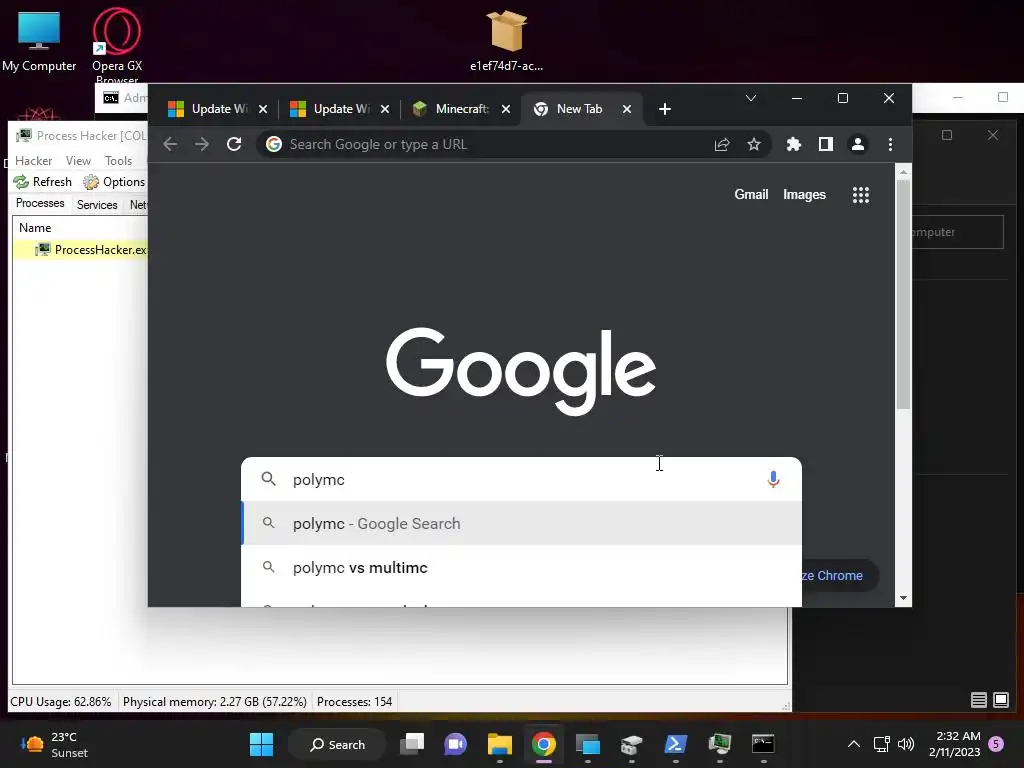Image resolution: width=1024 pixels, height=768 pixels.
Task: Open the weather widget showing 23°C Sunset
Action: 54,744
